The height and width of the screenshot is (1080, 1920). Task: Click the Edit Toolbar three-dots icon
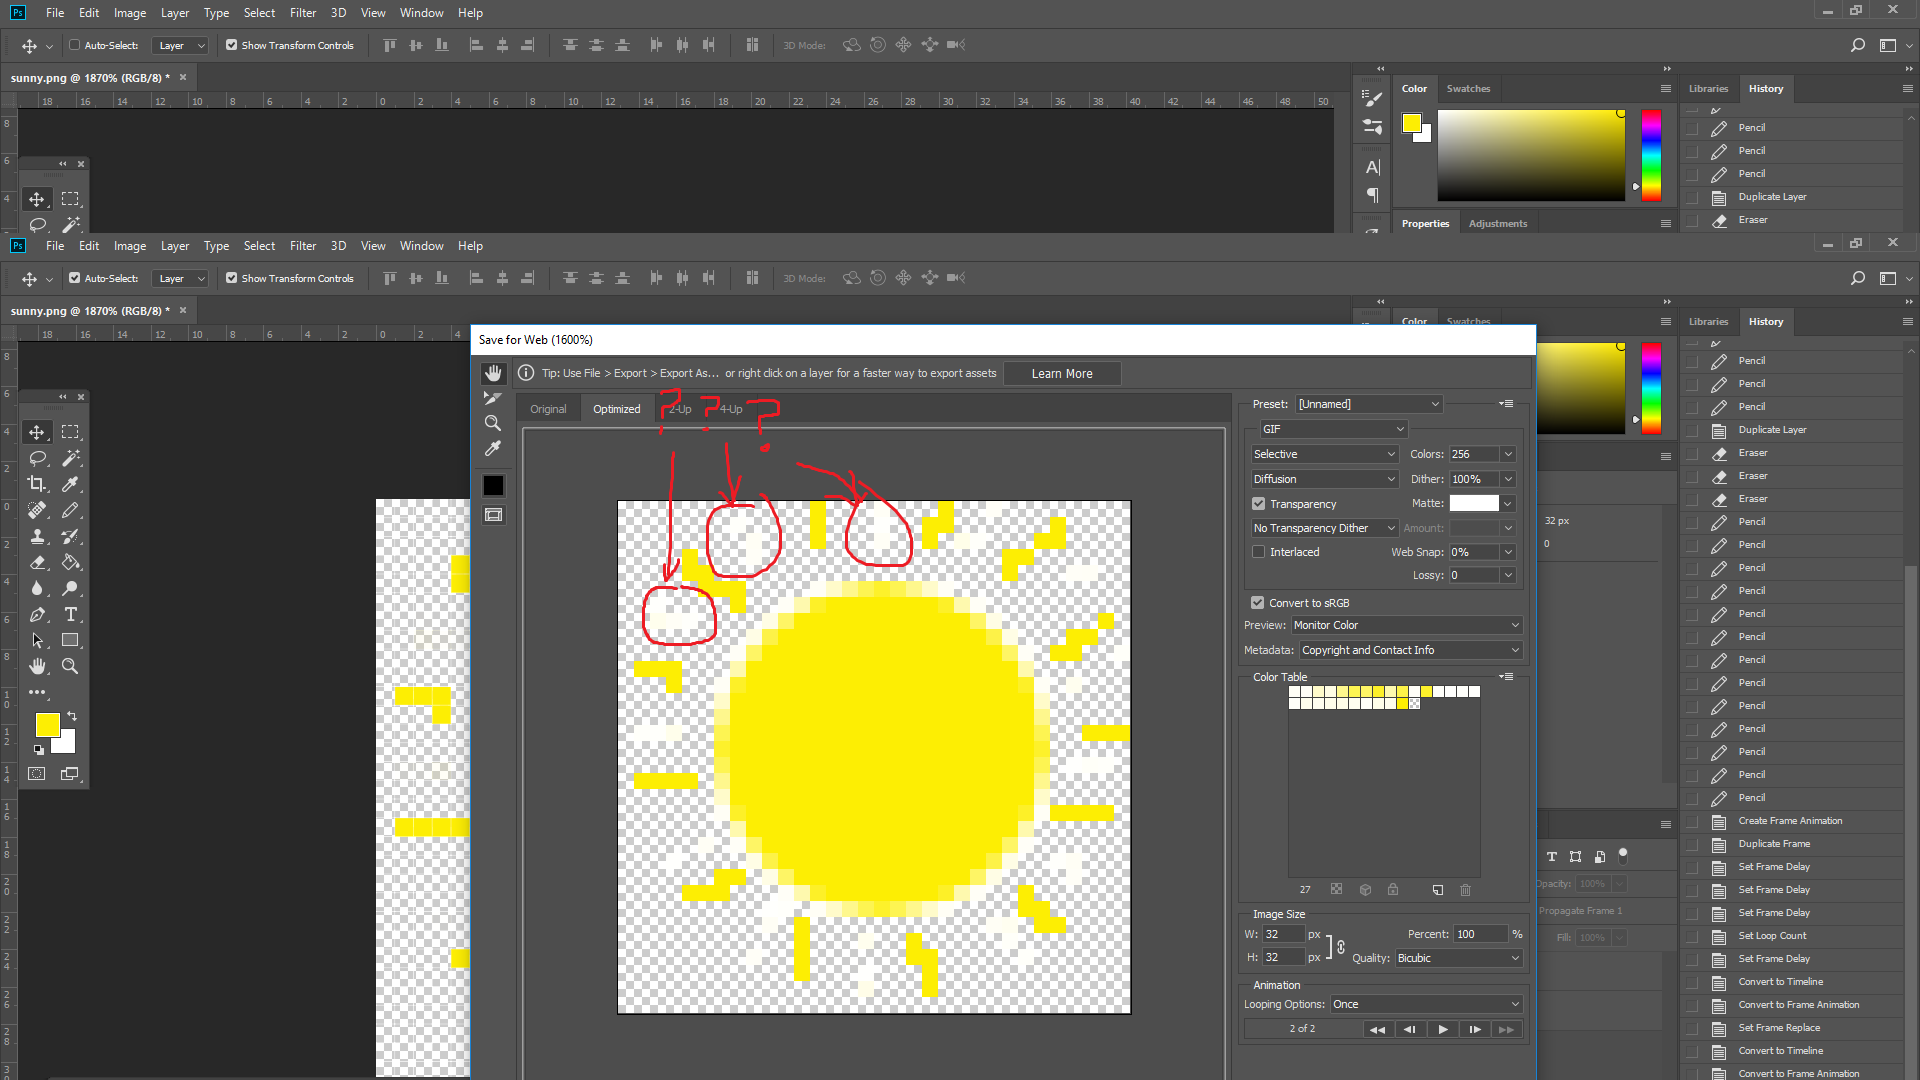click(37, 692)
